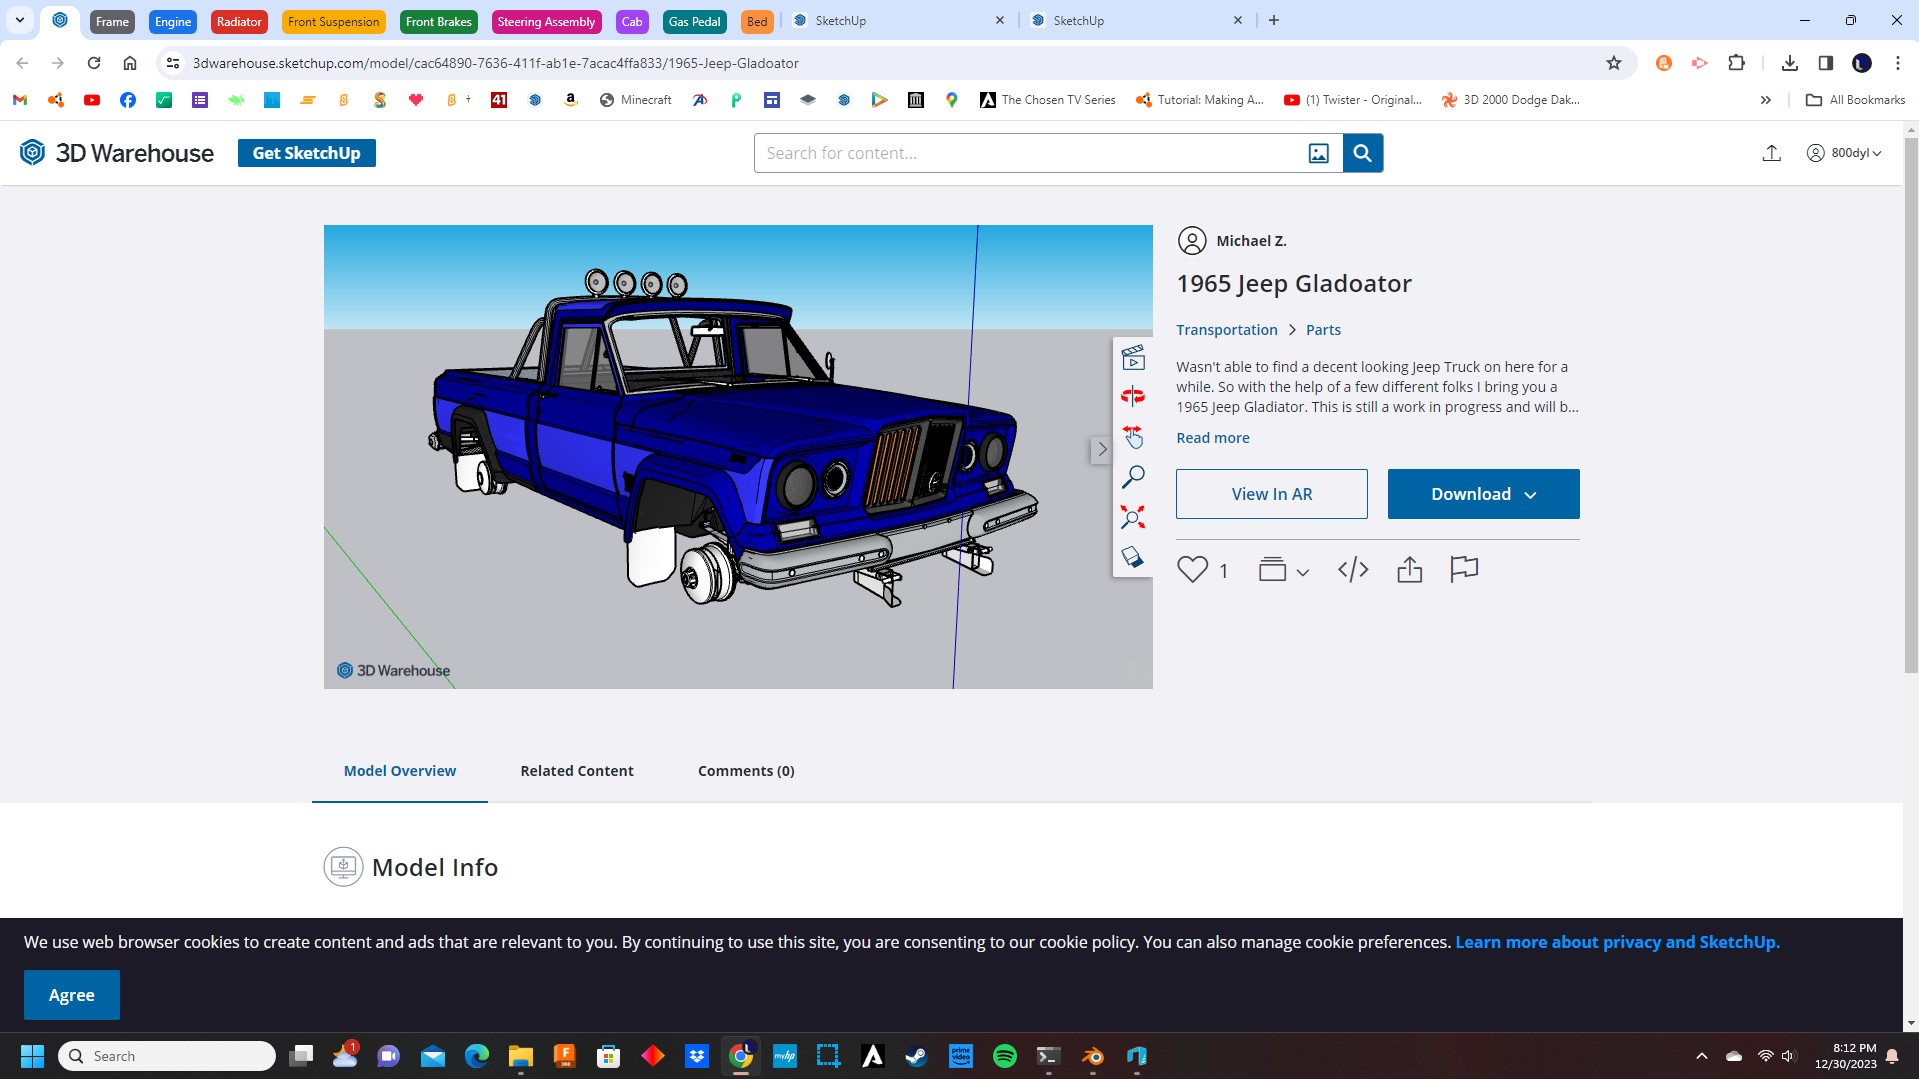This screenshot has height=1079, width=1919.
Task: Click the Orbit tool in viewer toolbar
Action: click(x=1132, y=397)
